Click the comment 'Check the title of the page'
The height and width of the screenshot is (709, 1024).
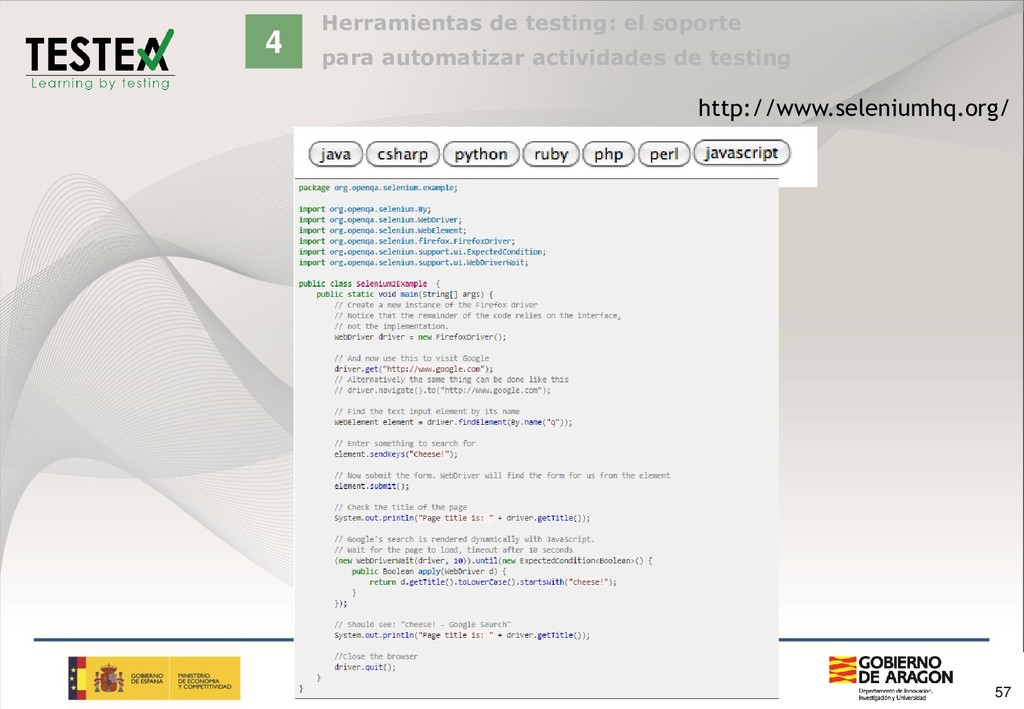point(400,507)
